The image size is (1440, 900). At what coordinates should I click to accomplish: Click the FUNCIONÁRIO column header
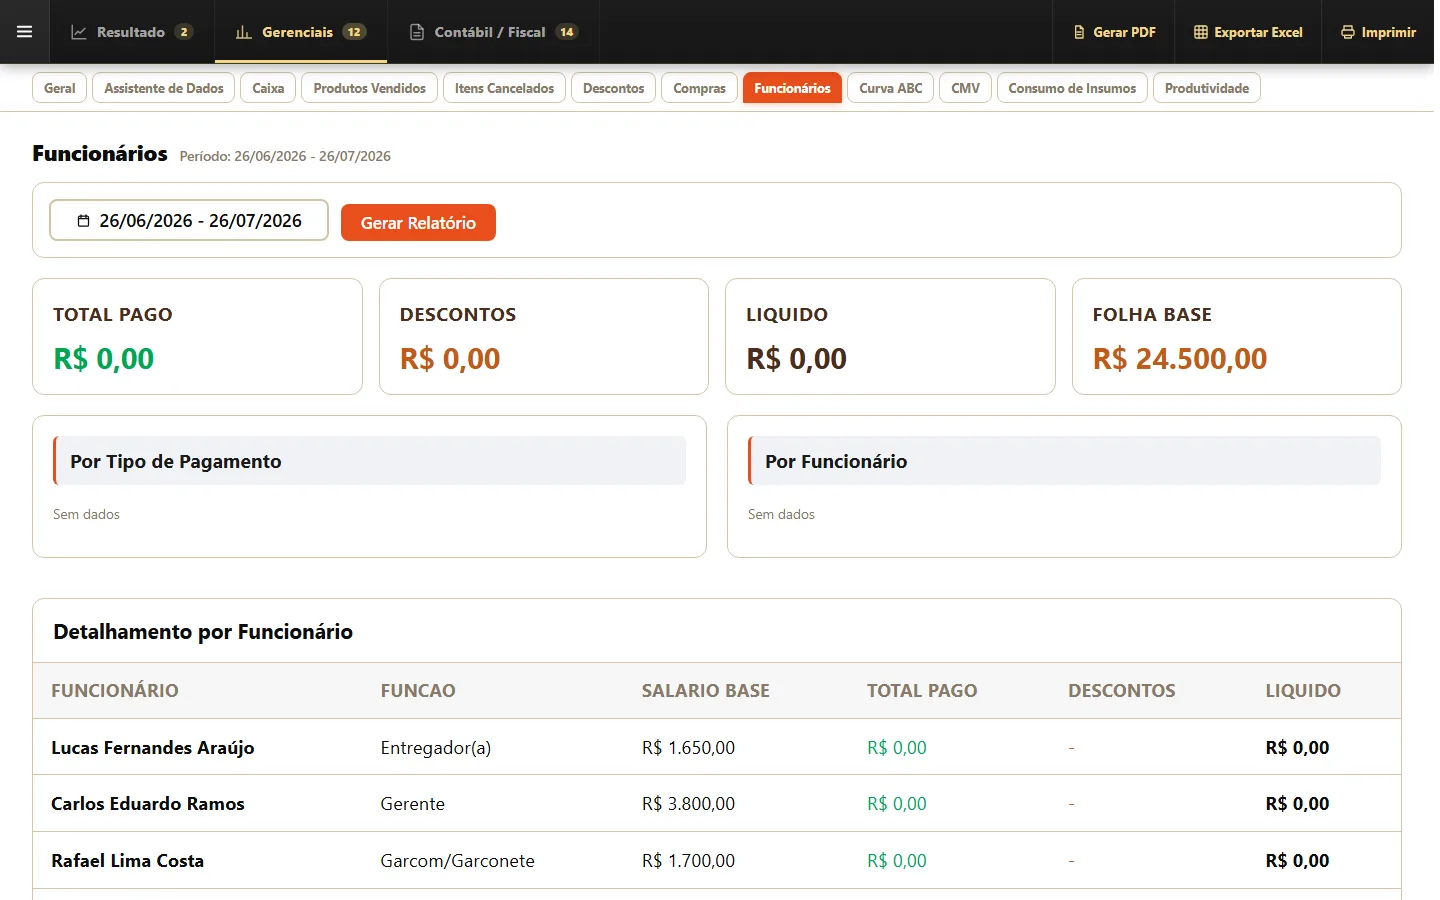(115, 690)
